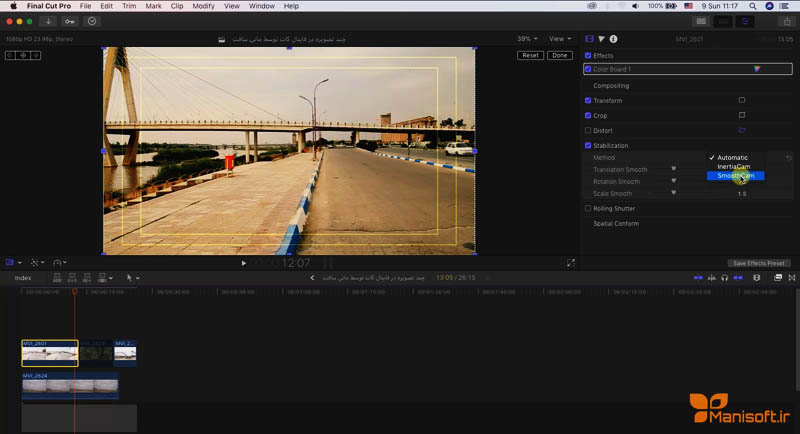The image size is (800, 434).
Task: Choose SmoothCam stabilization method
Action: pos(735,176)
